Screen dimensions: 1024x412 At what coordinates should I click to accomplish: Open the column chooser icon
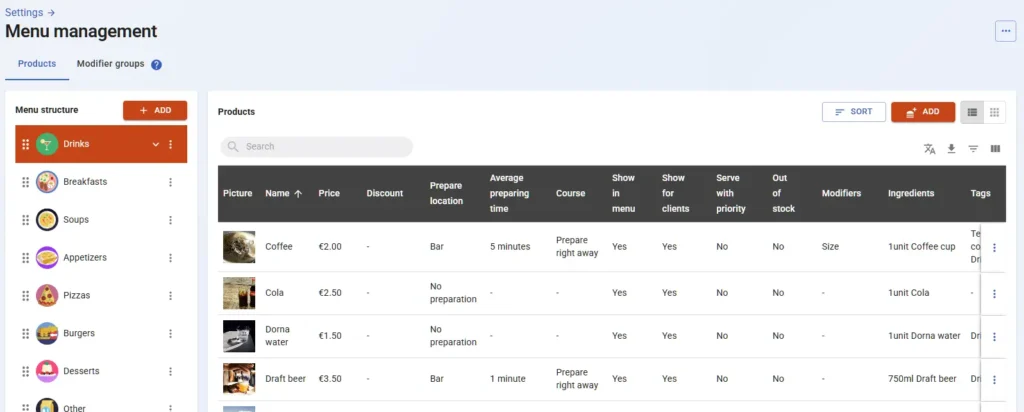995,149
